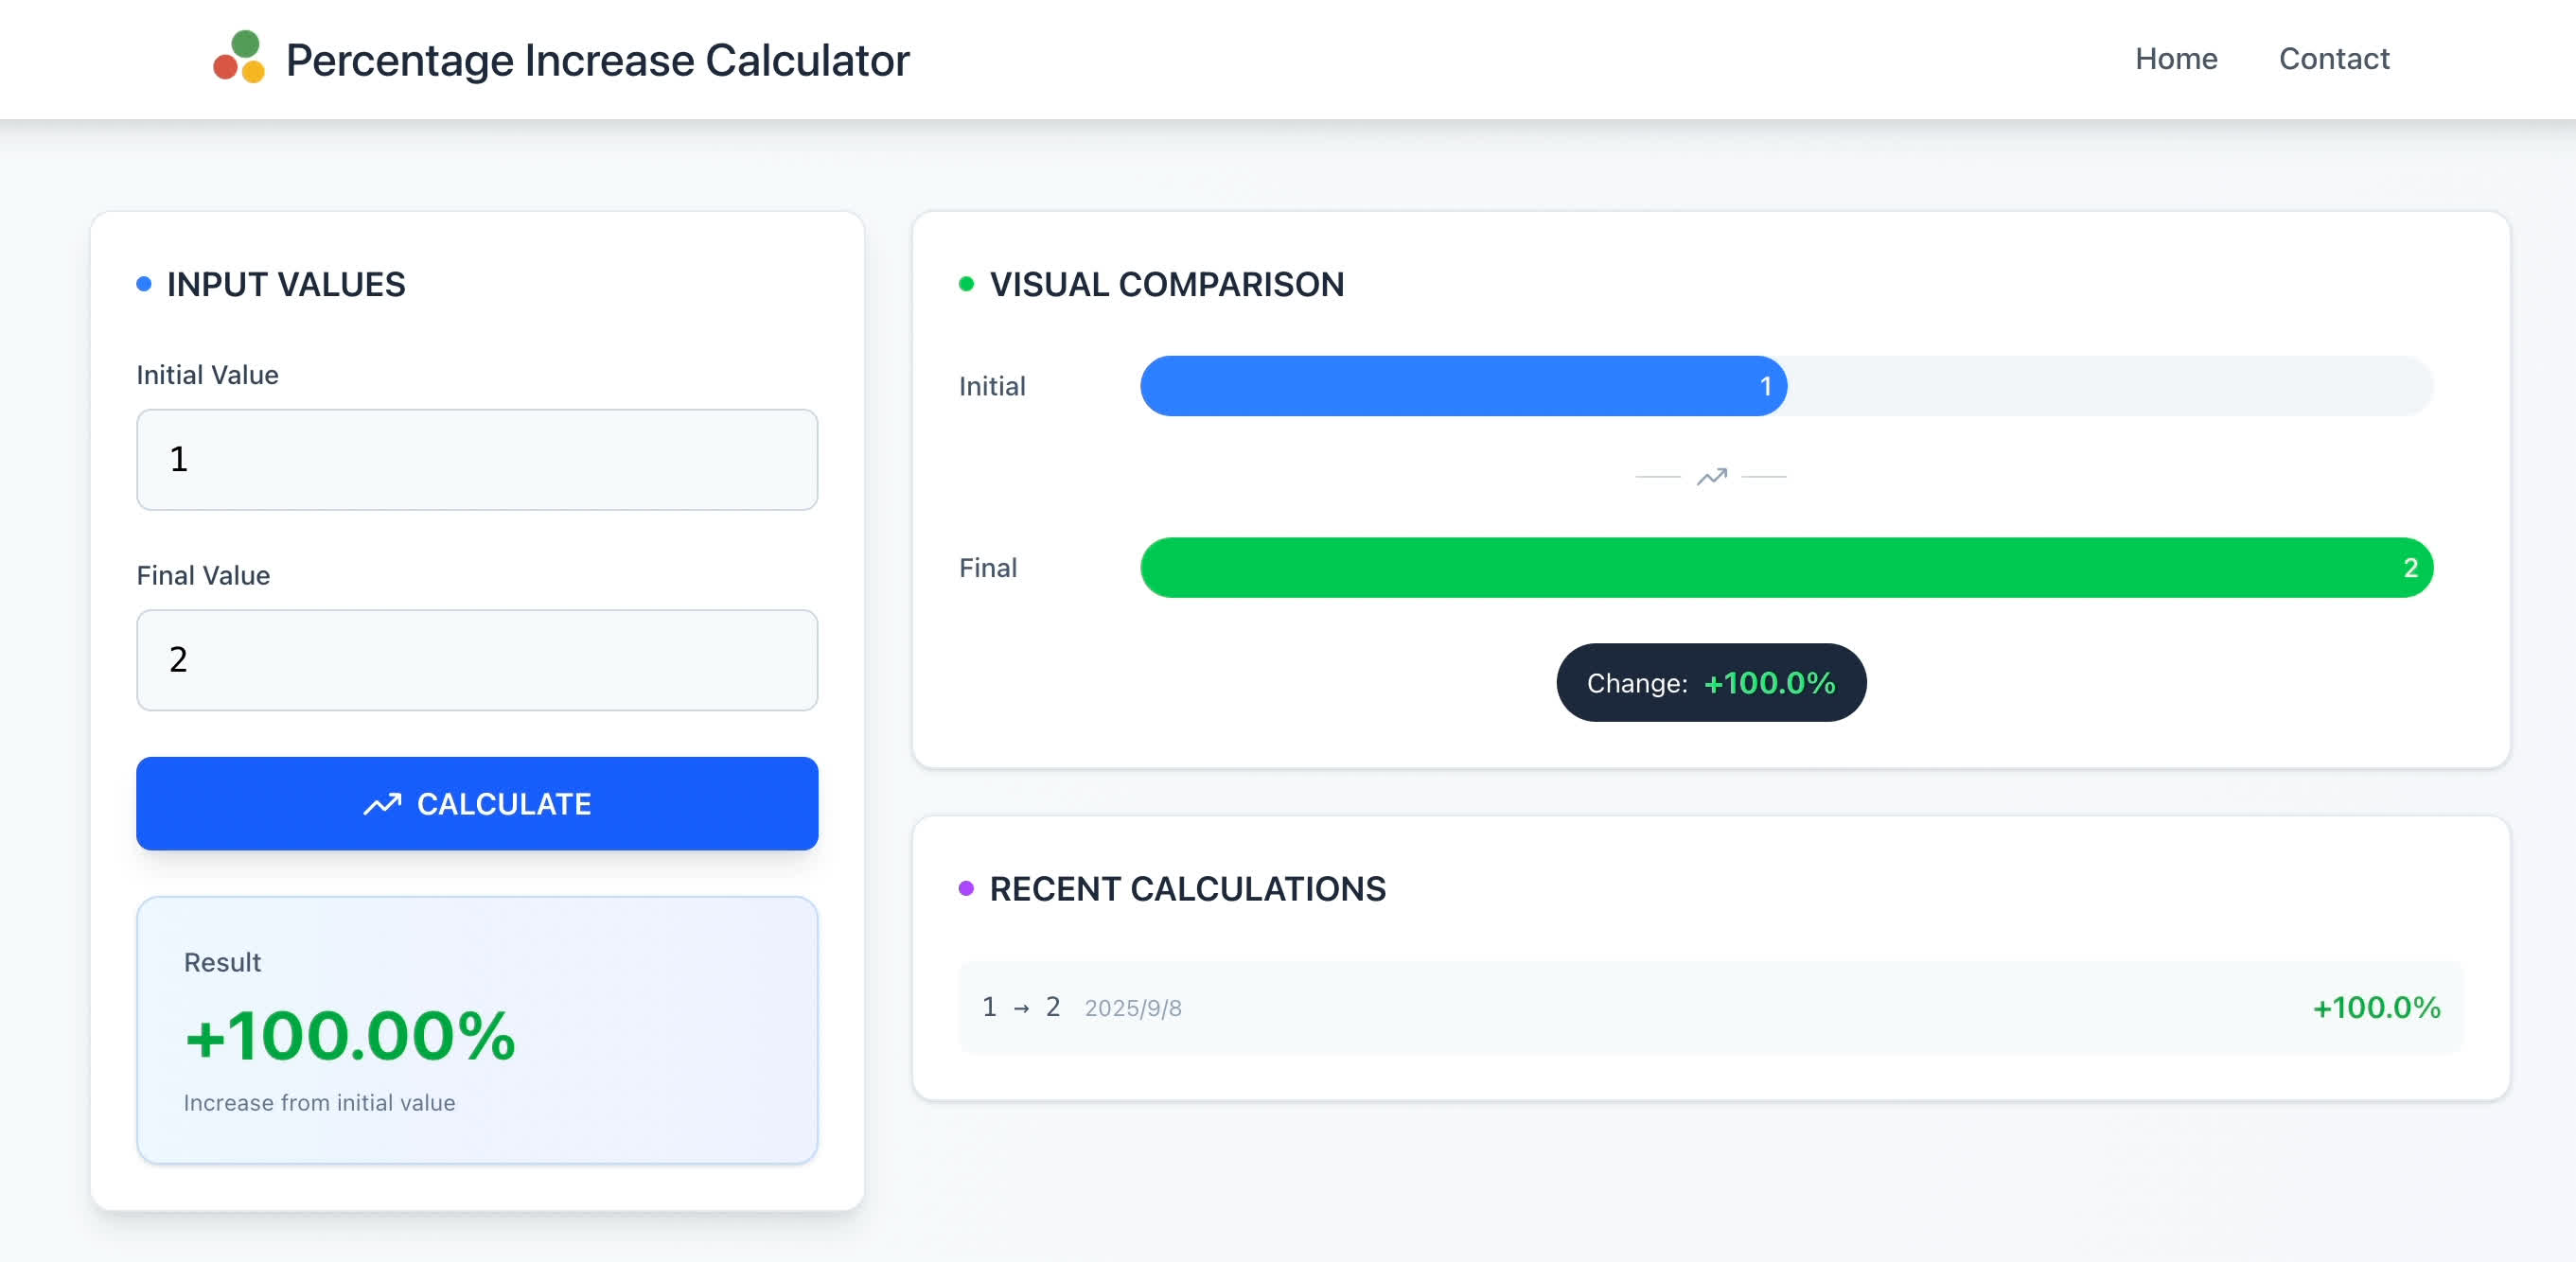This screenshot has height=1262, width=2576.
Task: Click the Percentage Increase Calculator title
Action: 597,60
